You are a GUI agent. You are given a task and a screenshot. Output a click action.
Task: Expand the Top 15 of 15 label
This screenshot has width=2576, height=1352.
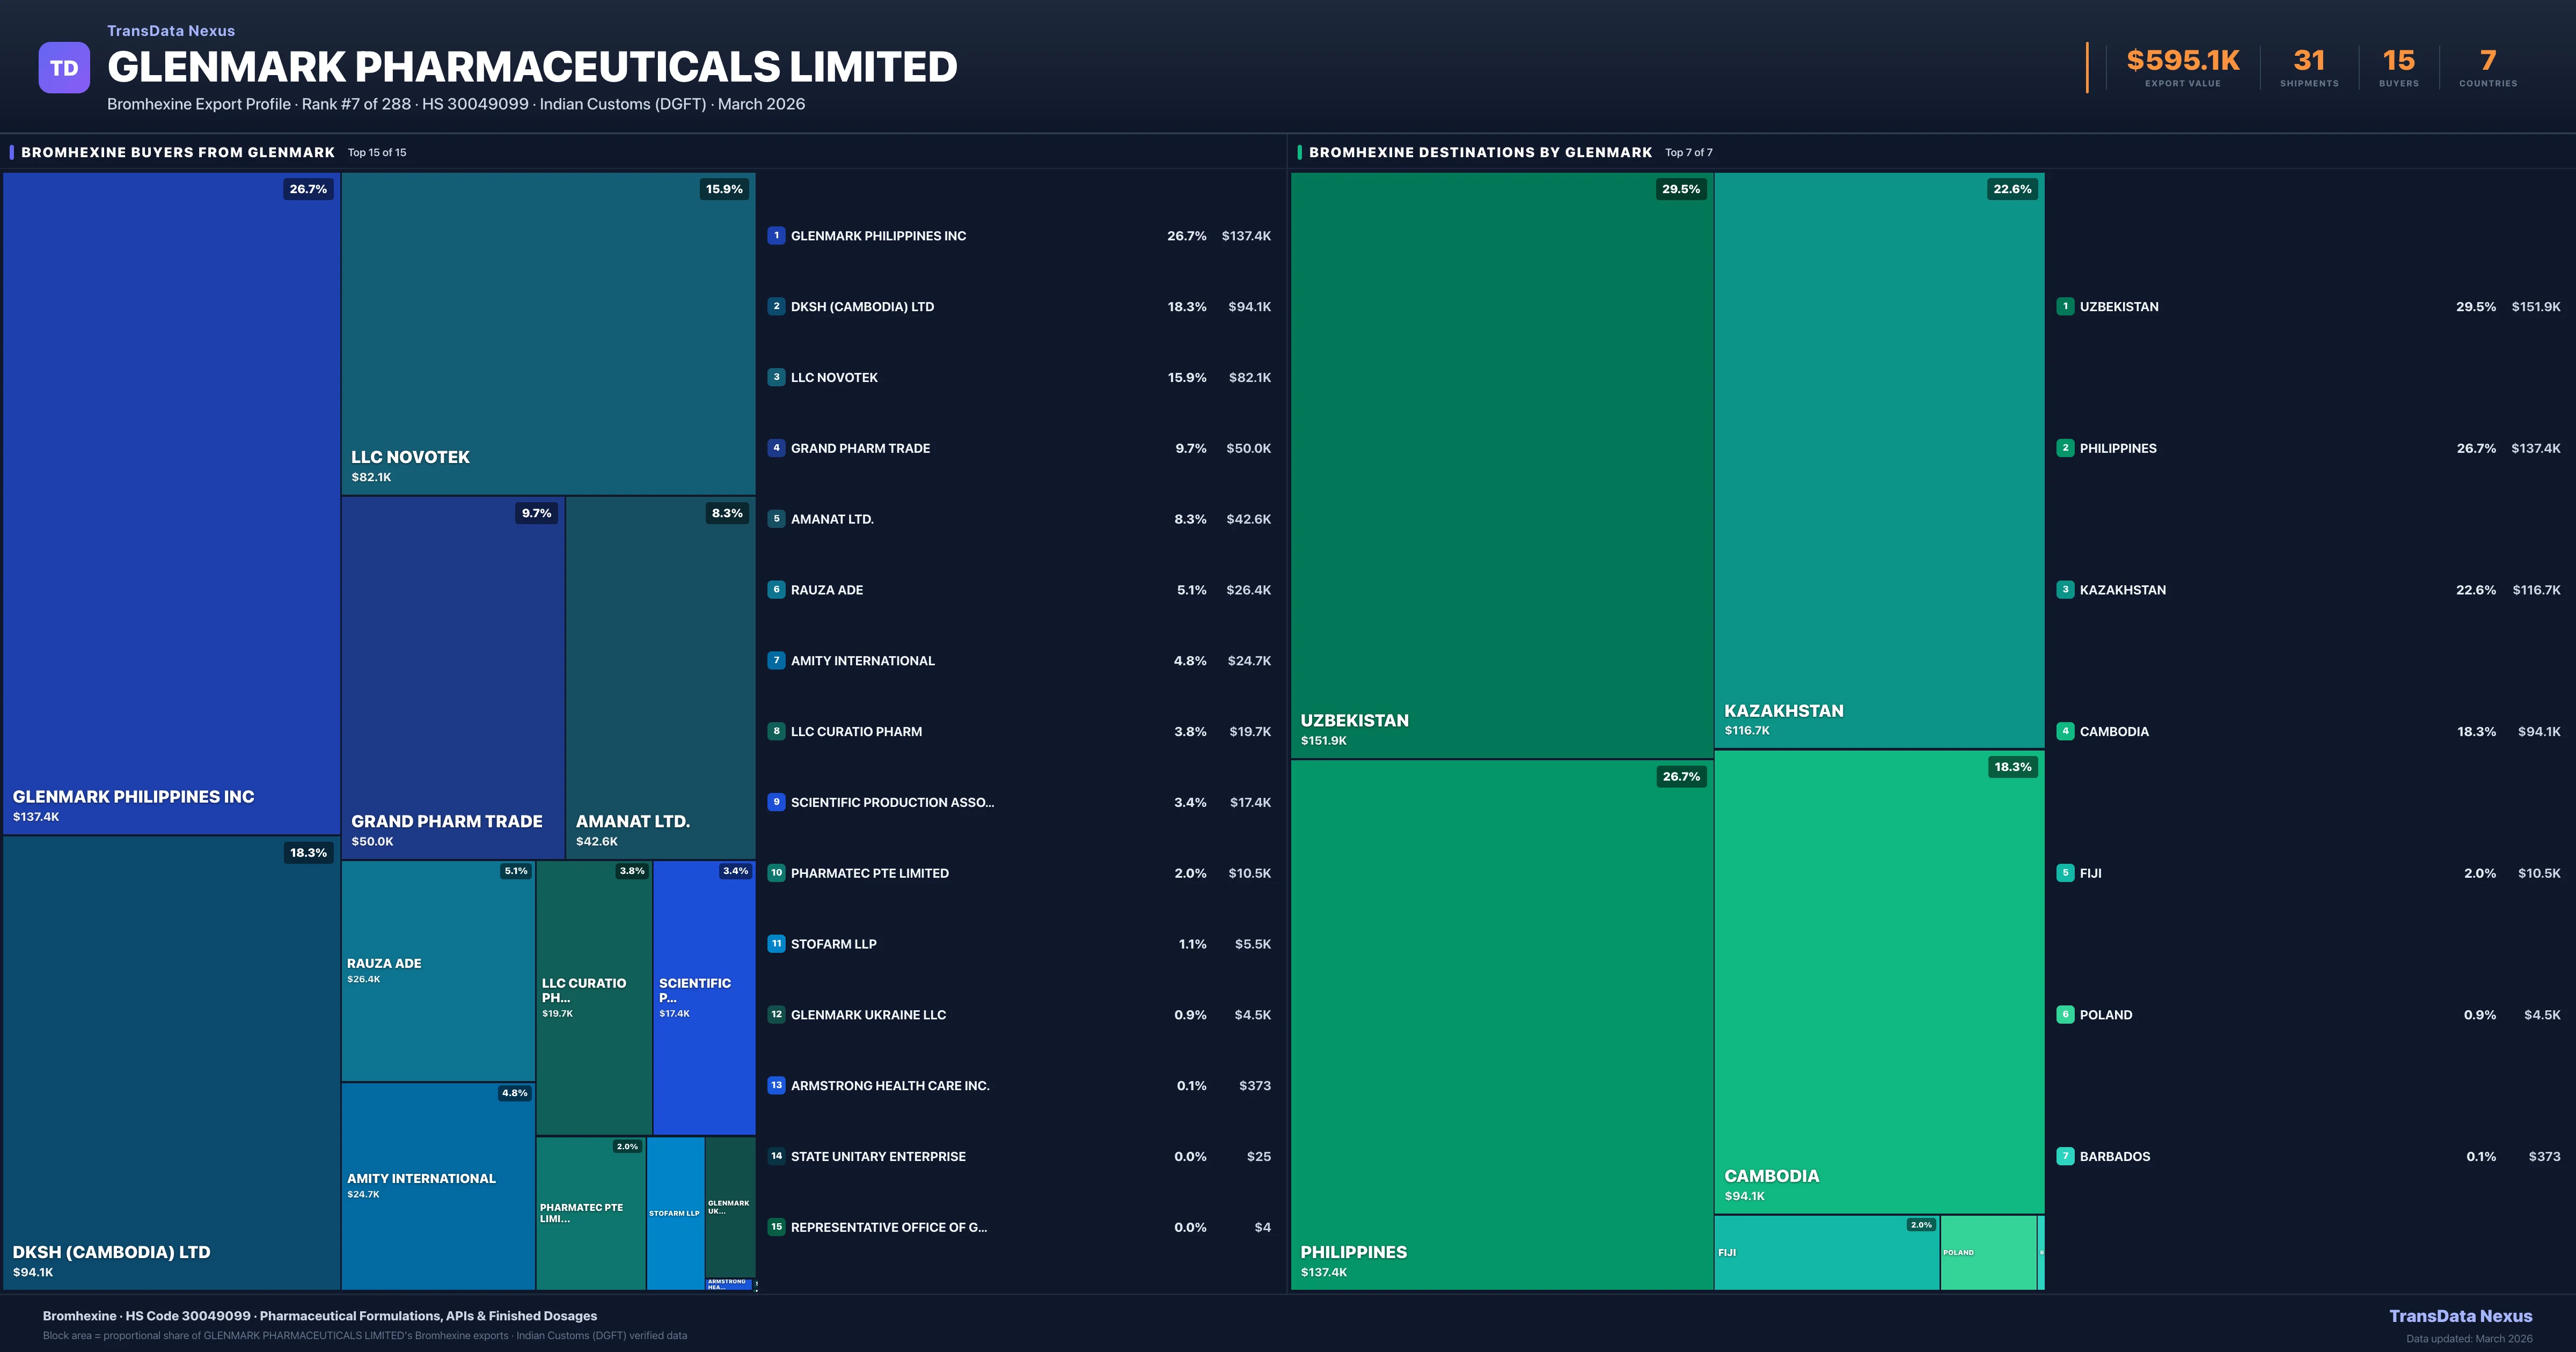point(376,153)
